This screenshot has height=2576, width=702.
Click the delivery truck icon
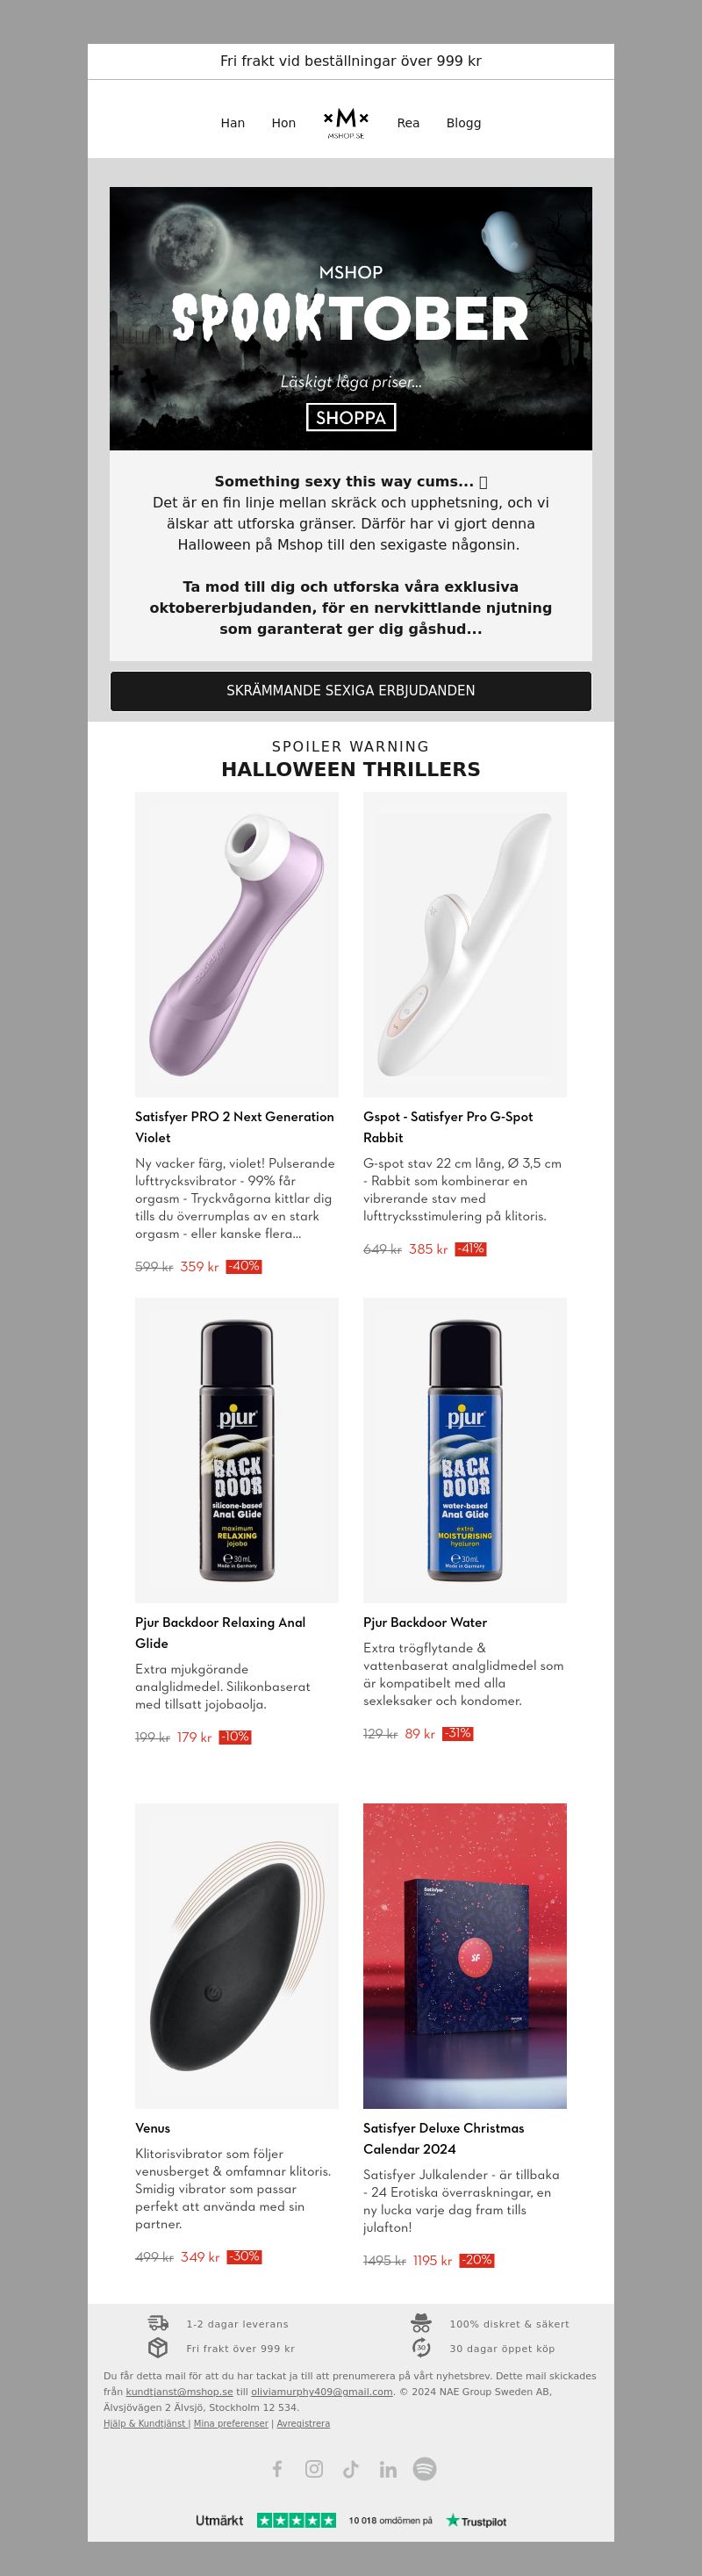coord(158,2323)
